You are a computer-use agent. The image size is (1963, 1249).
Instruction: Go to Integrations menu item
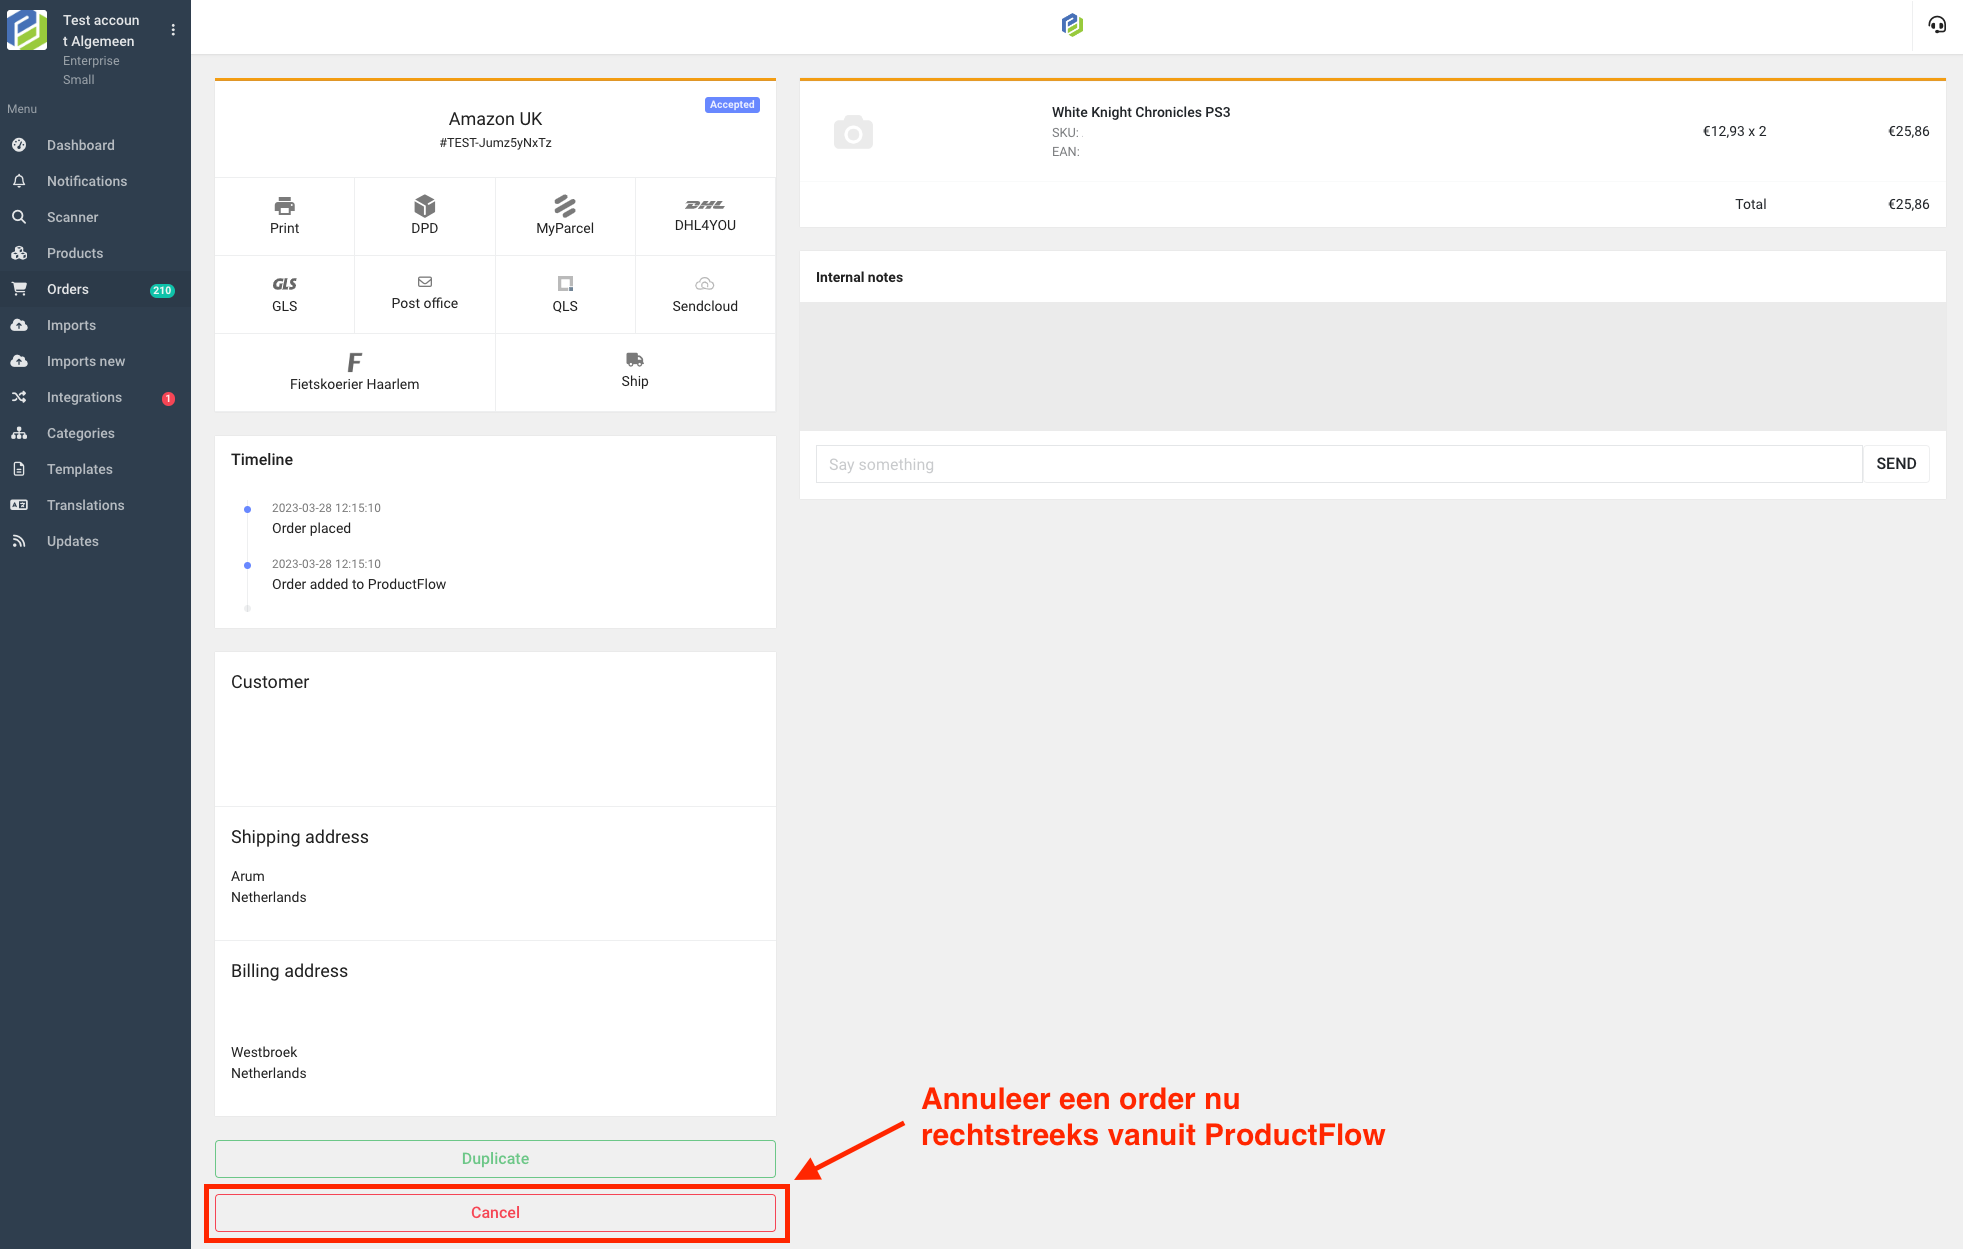tap(84, 397)
